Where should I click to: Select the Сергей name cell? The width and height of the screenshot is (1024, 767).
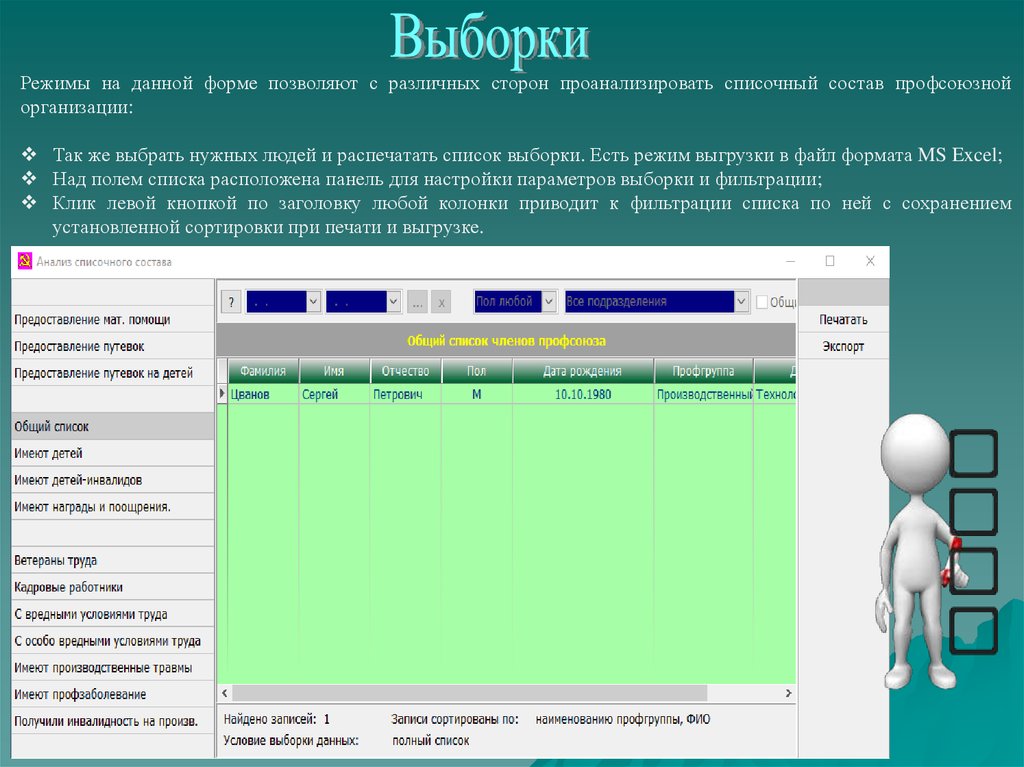[x=334, y=394]
